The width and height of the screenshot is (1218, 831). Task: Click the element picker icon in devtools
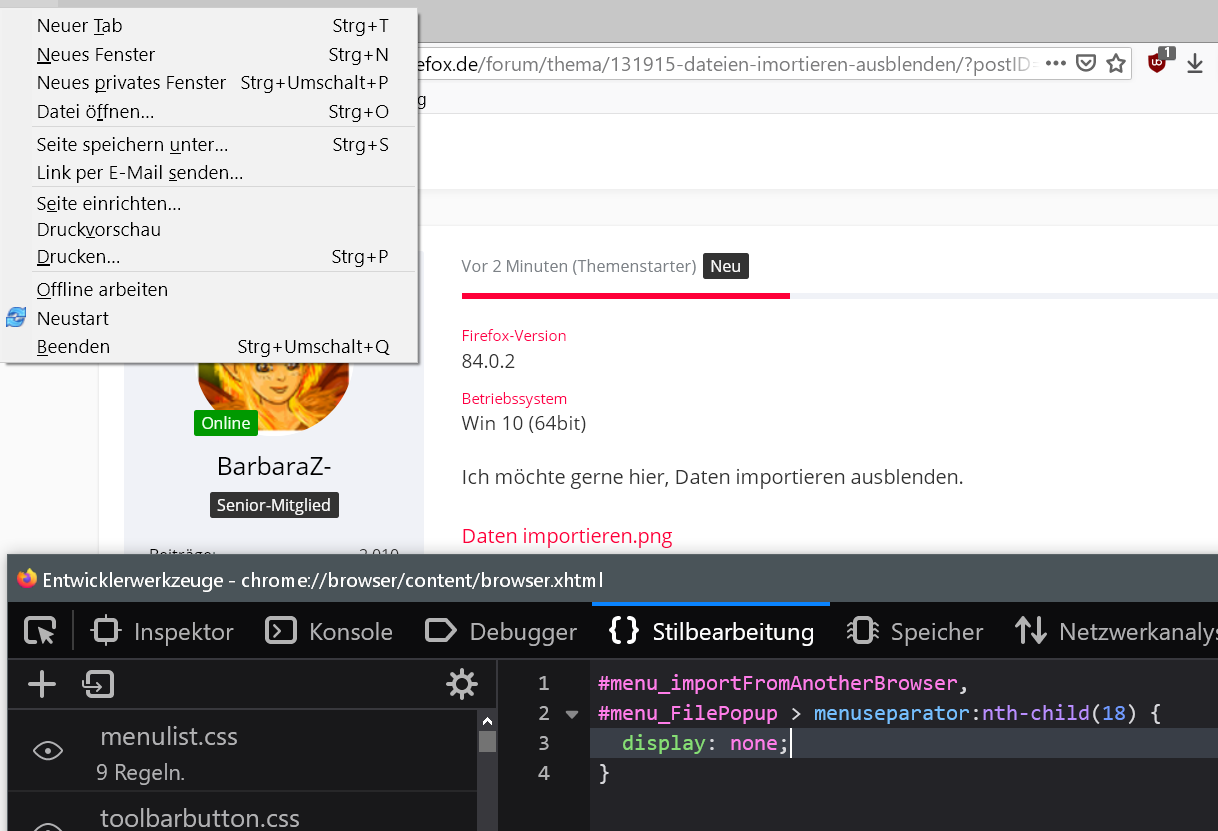[x=40, y=631]
